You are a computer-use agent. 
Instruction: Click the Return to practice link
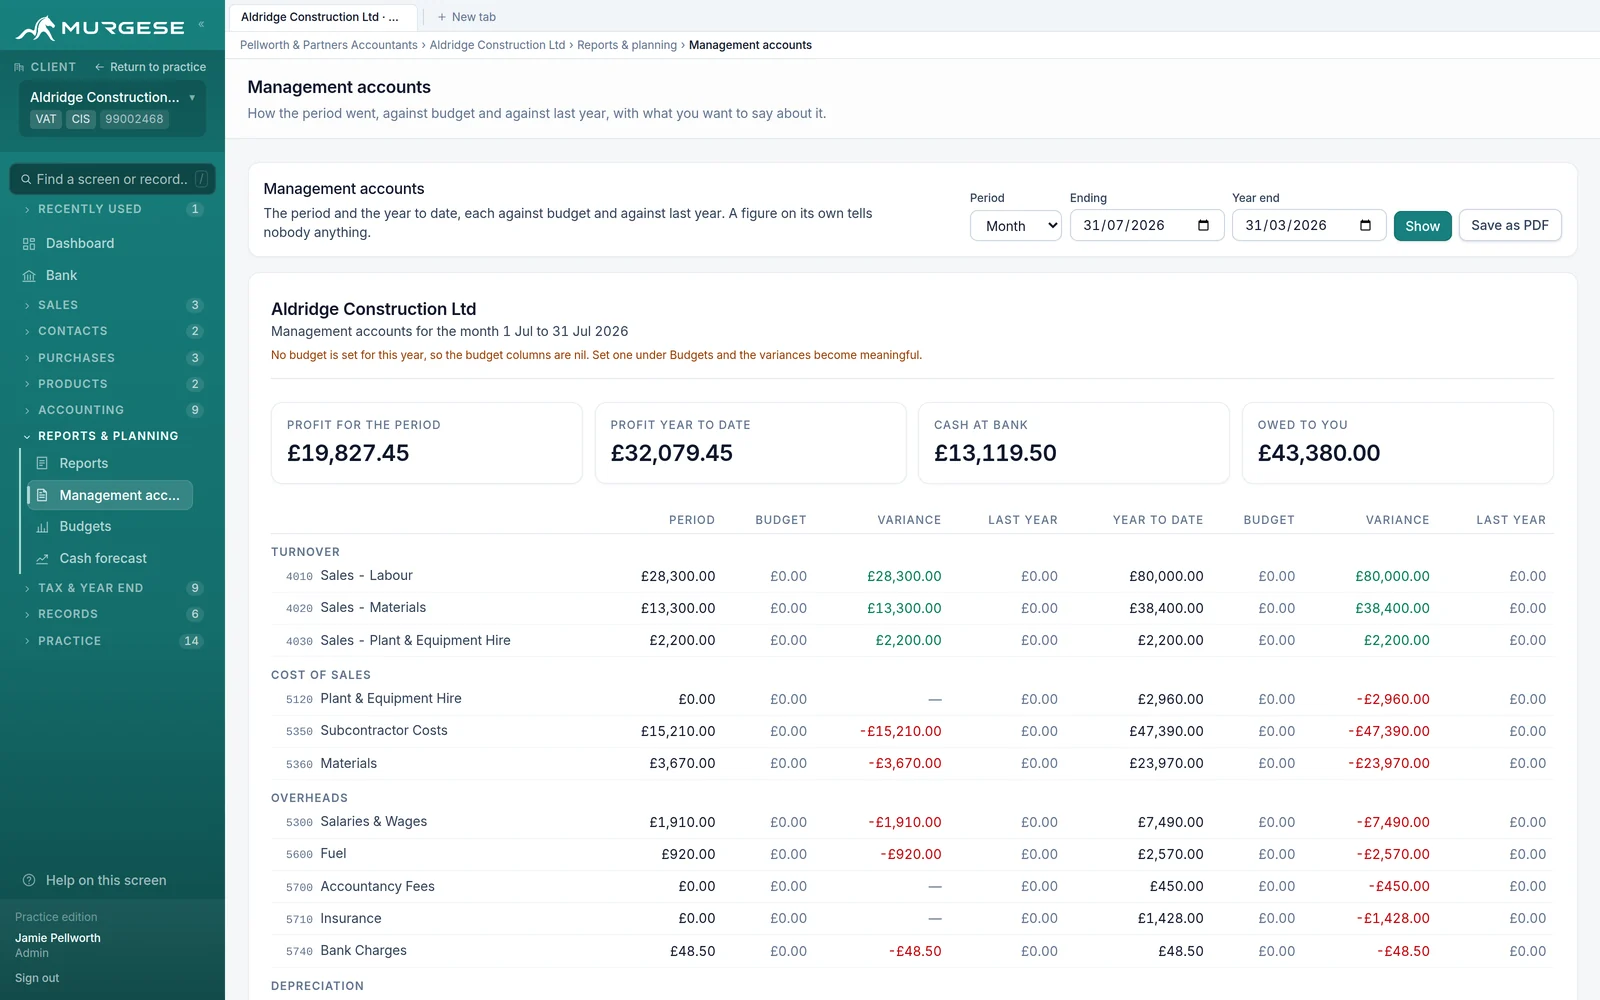[x=150, y=67]
